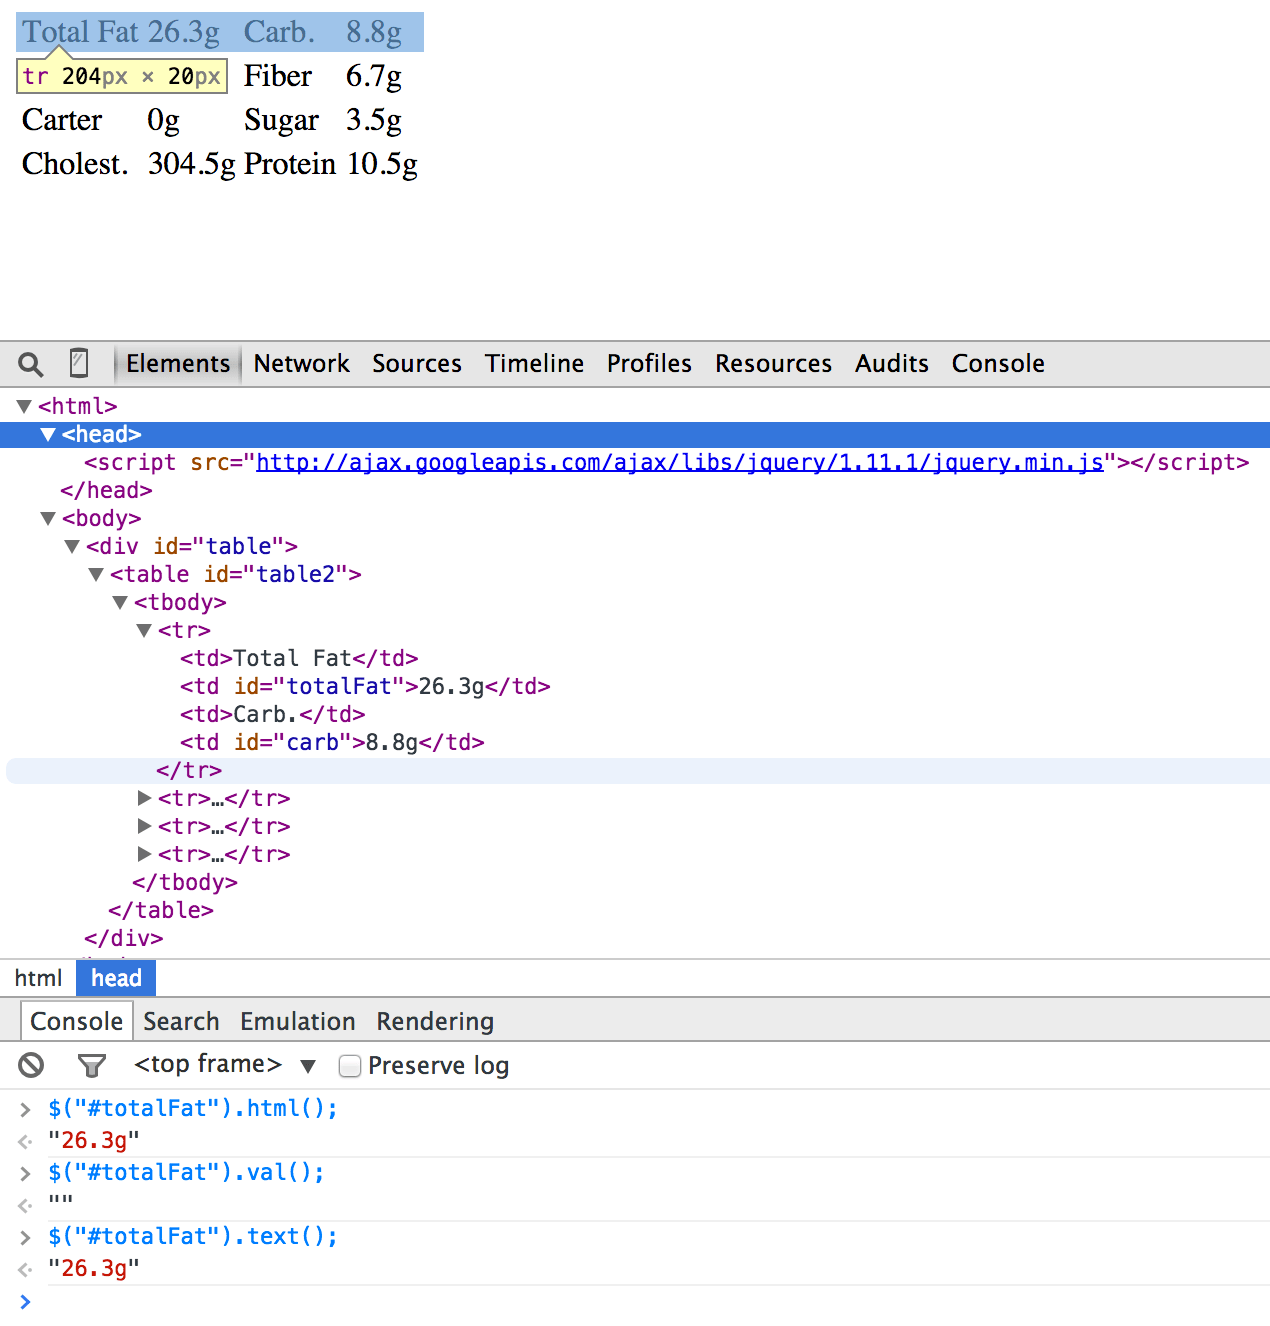The image size is (1270, 1326).
Task: Expand the last collapsed tr row
Action: click(x=144, y=854)
